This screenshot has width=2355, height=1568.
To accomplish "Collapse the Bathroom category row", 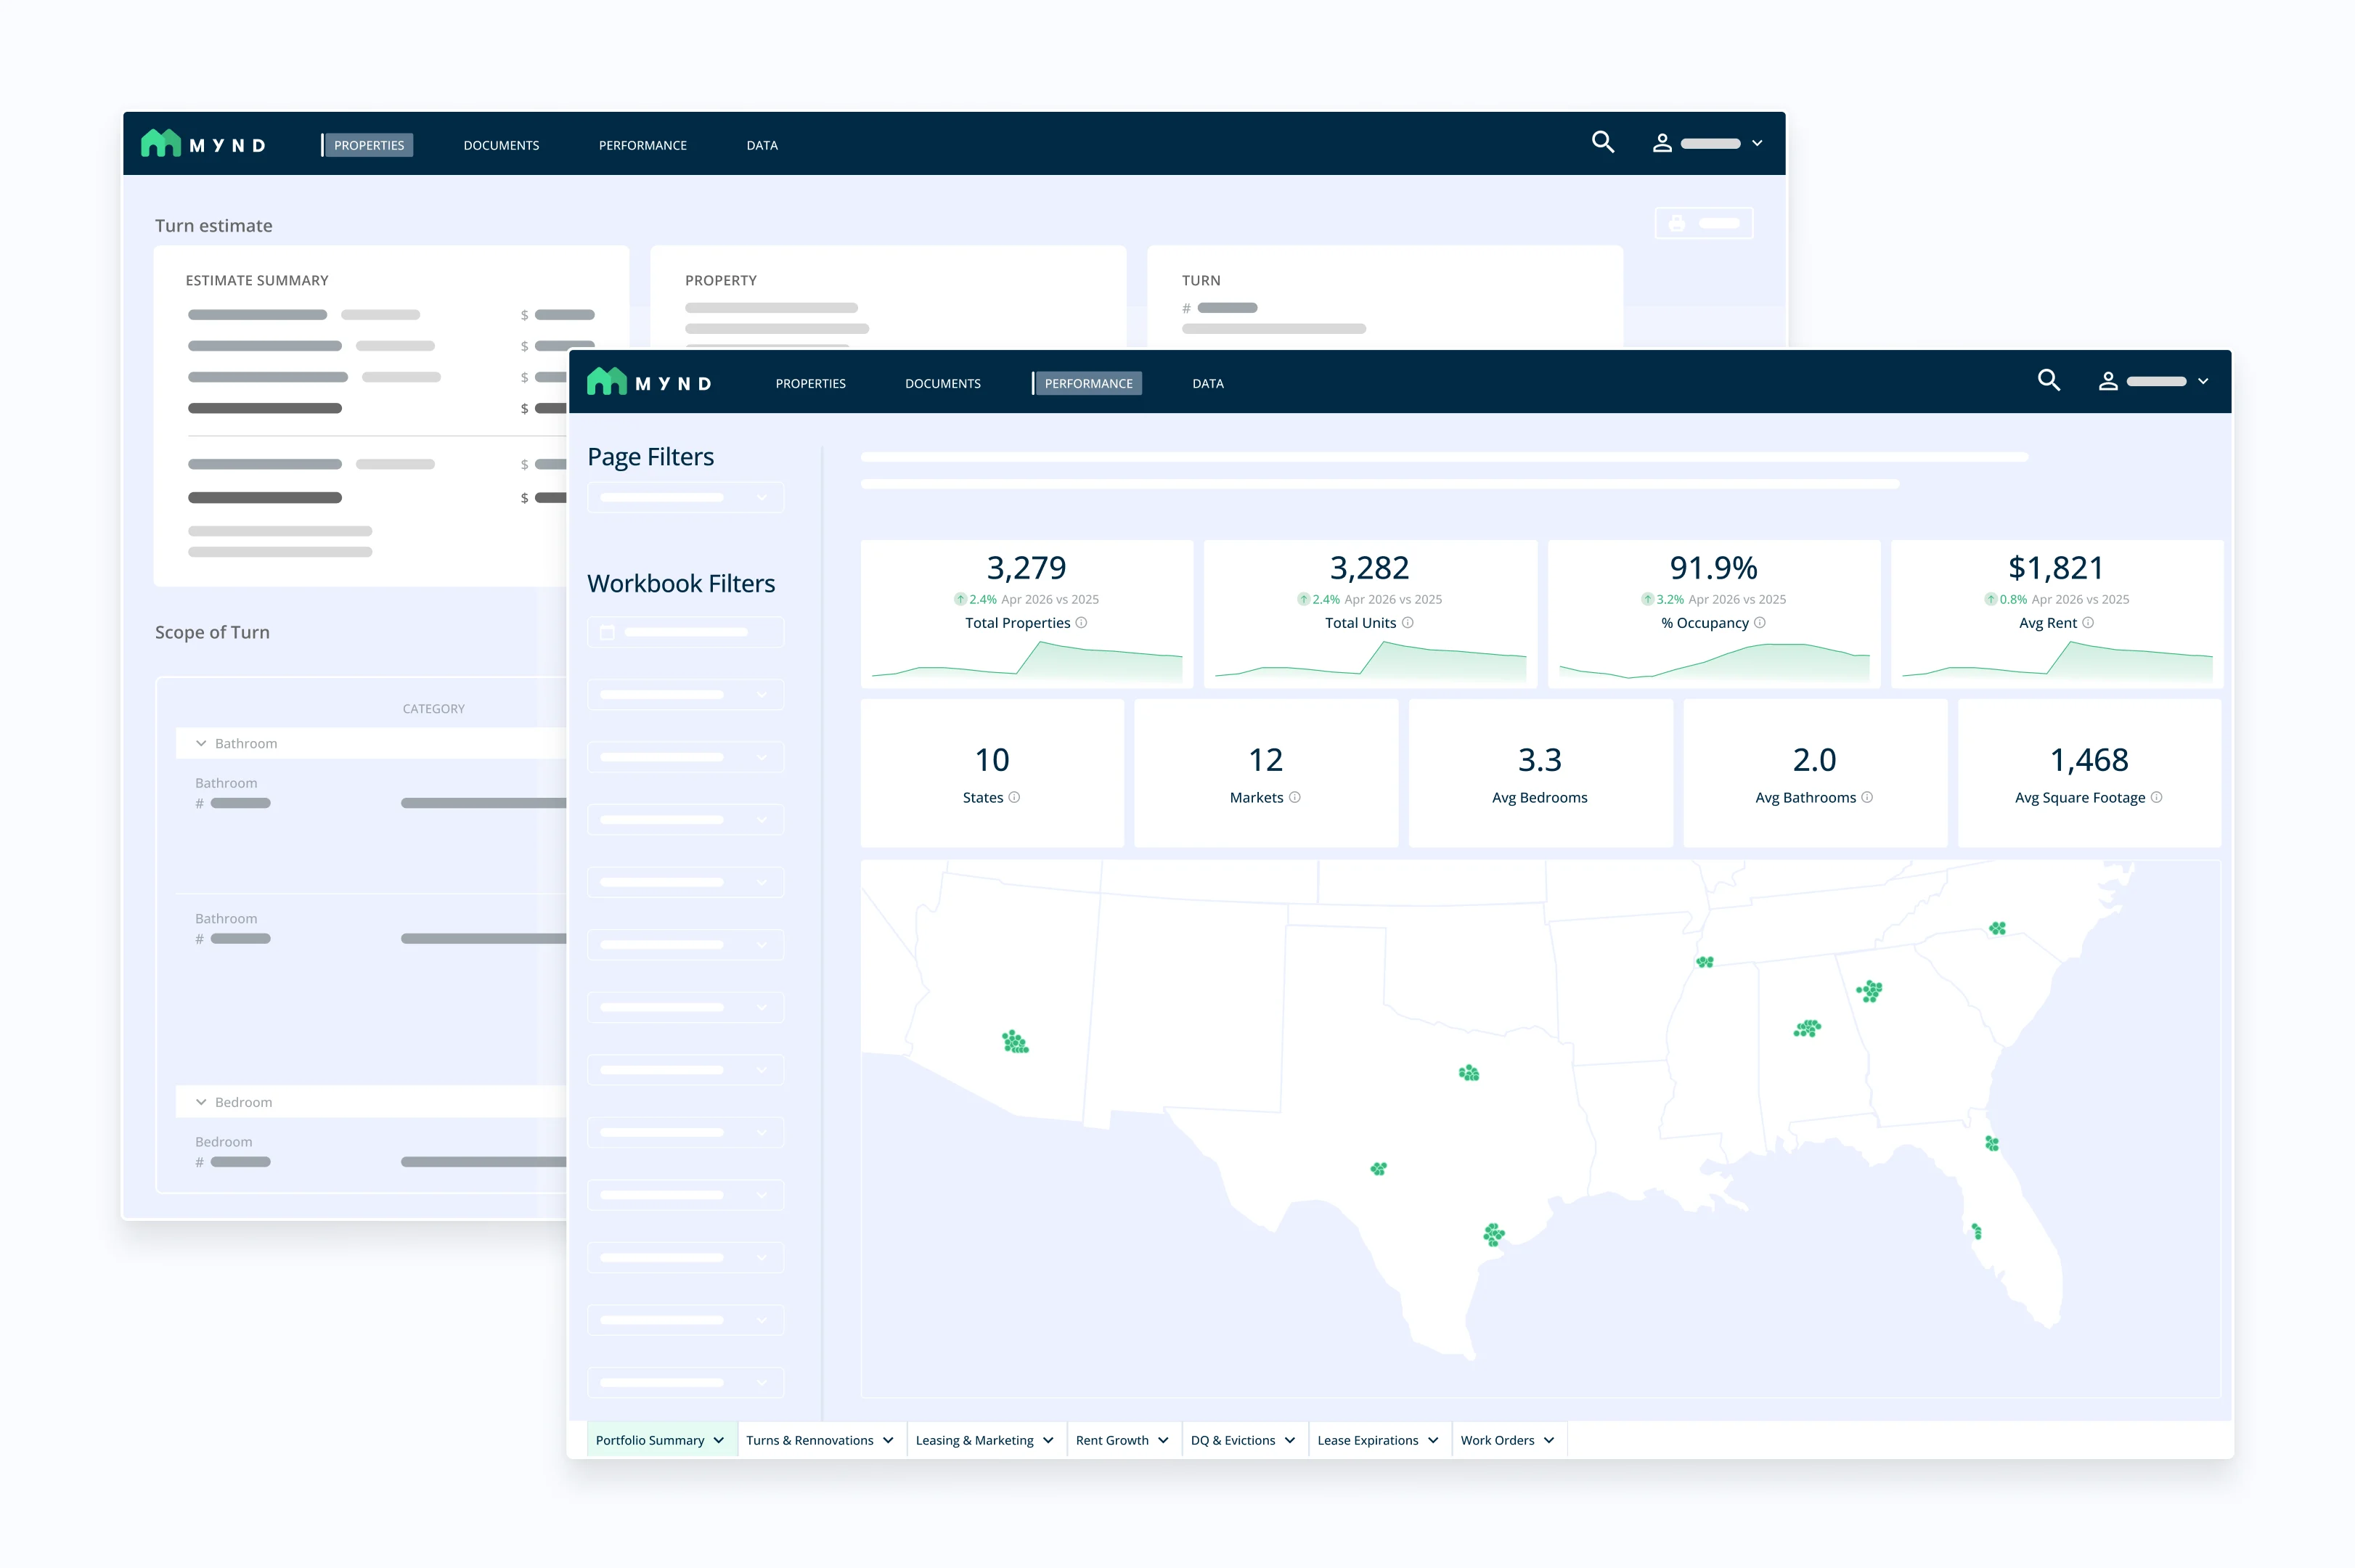I will click(x=201, y=743).
